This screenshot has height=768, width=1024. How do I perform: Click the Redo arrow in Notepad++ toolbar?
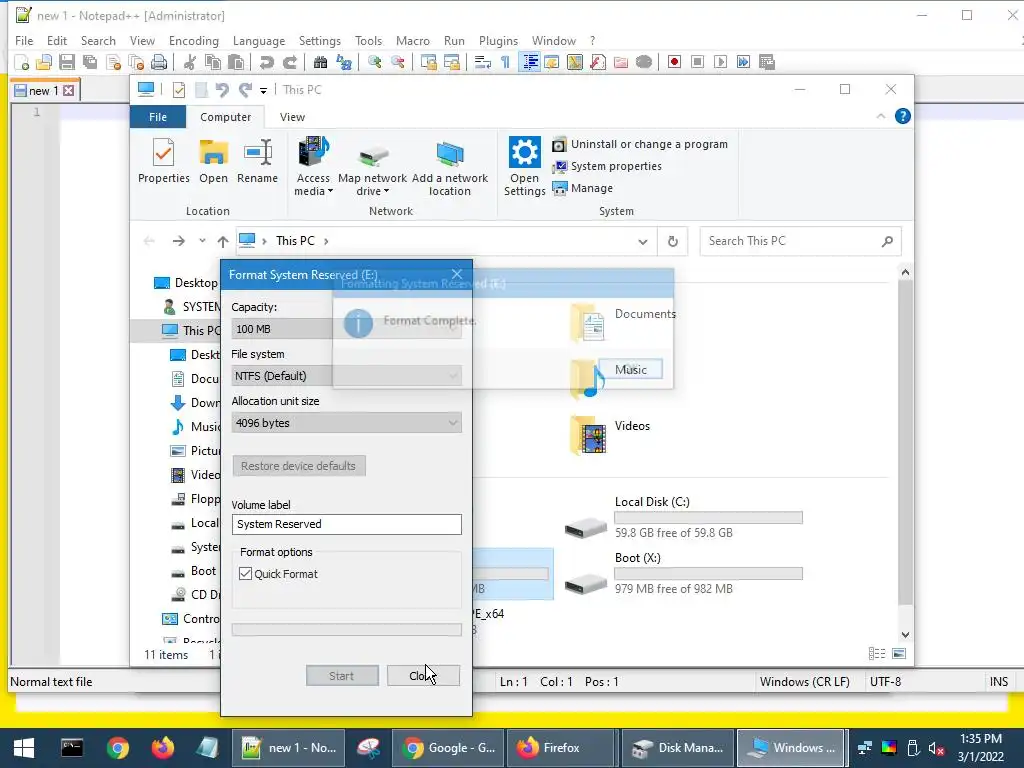pyautogui.click(x=290, y=62)
